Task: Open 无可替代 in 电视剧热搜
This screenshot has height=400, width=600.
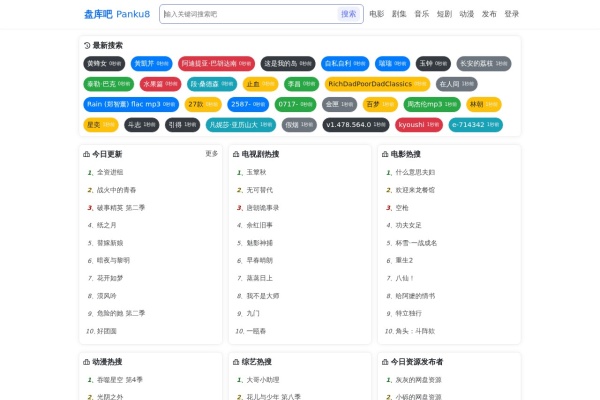Action: [259, 190]
